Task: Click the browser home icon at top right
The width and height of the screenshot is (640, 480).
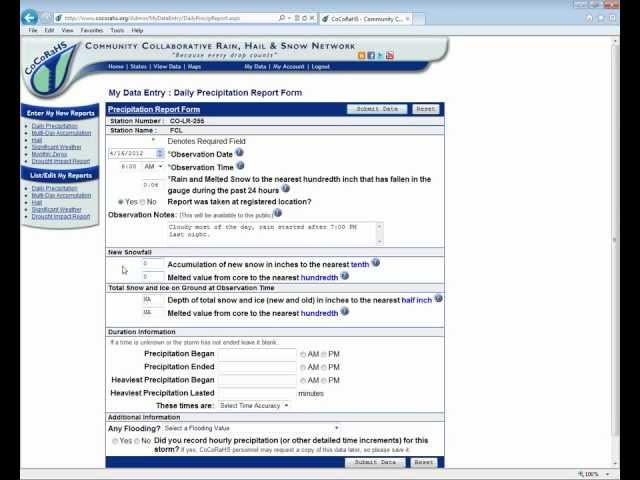Action: pyautogui.click(x=589, y=18)
